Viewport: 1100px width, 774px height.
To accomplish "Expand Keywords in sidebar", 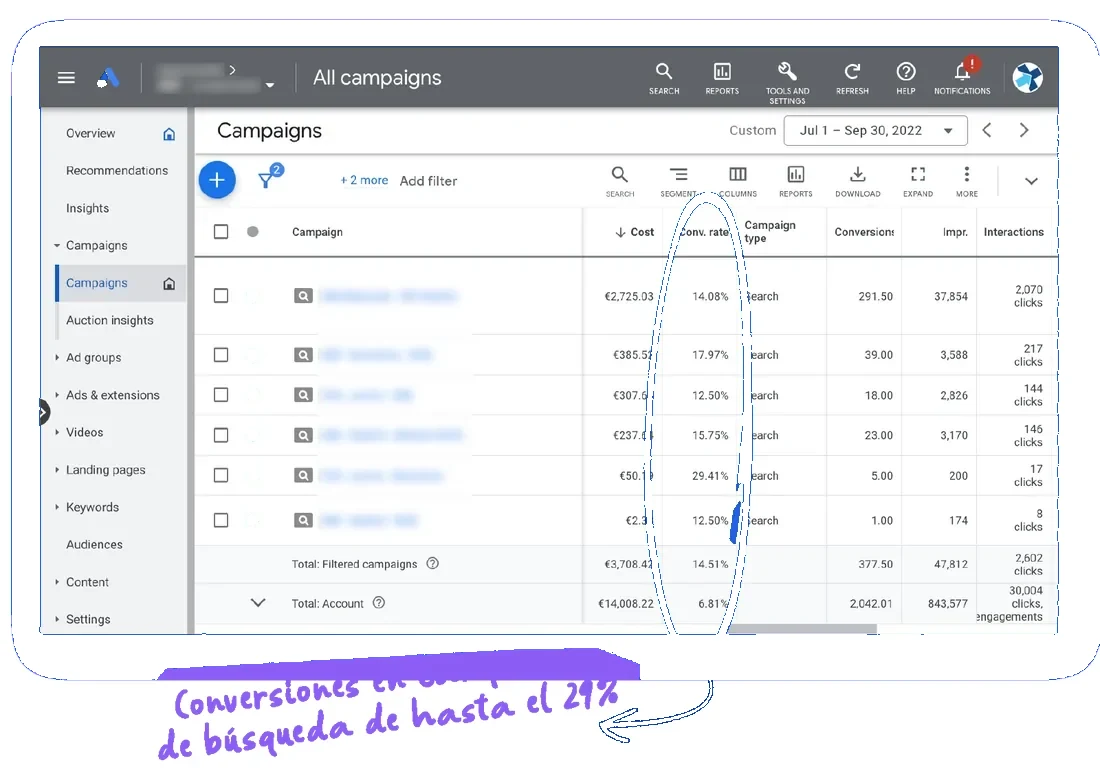I will point(57,507).
